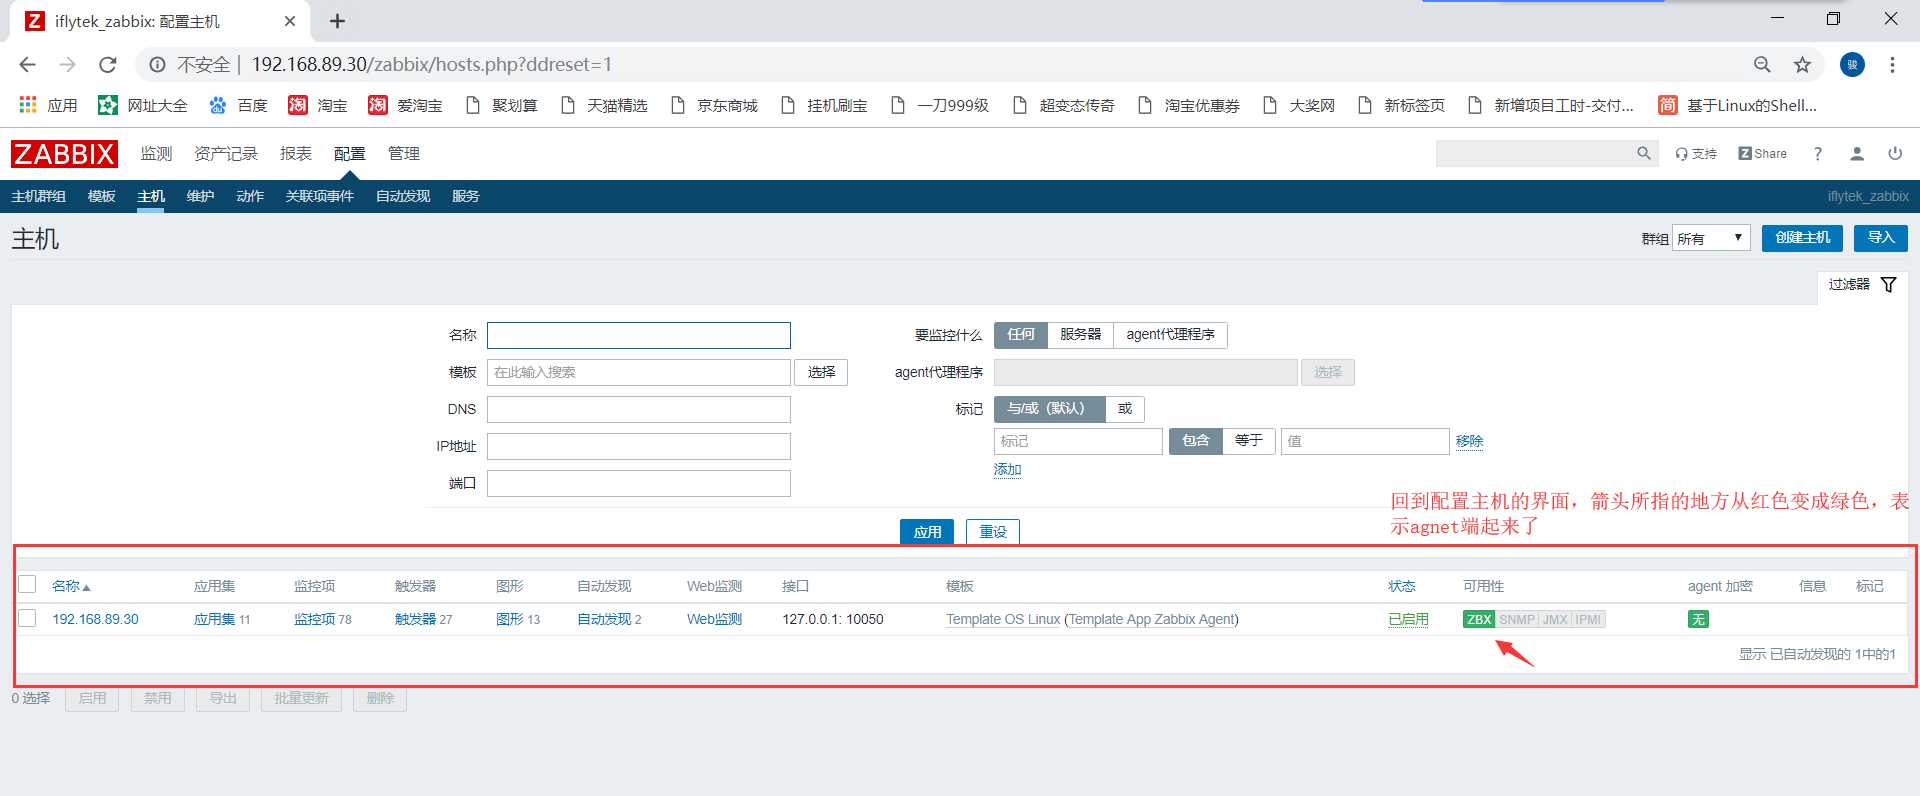Open the Chrome profile avatar

[1852, 65]
